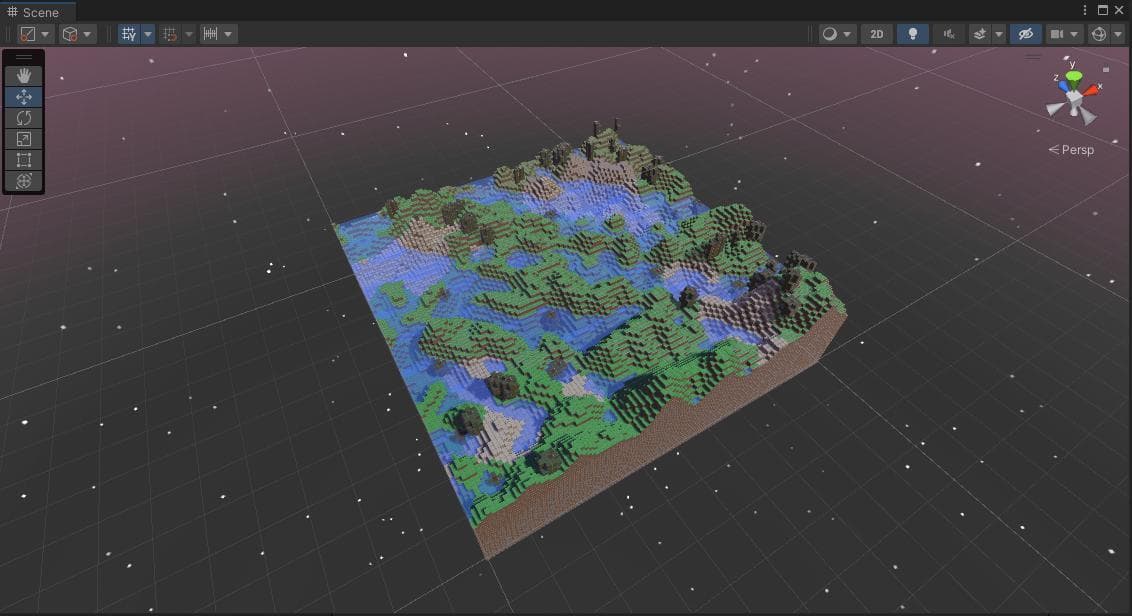Viewport: 1132px width, 616px height.
Task: Toggle grid snapping
Action: point(170,34)
